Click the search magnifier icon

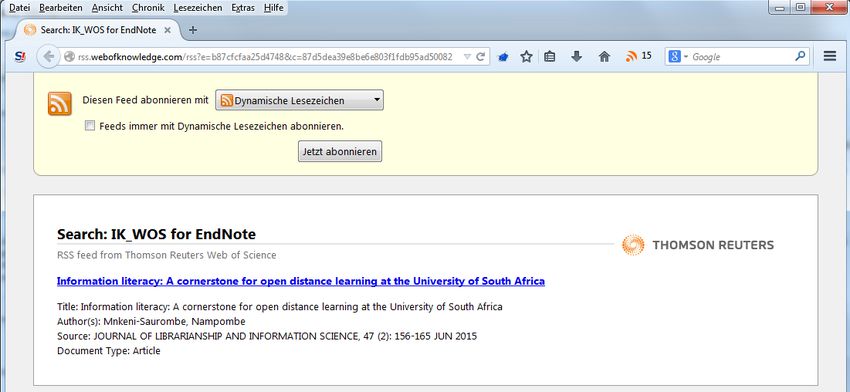click(800, 56)
